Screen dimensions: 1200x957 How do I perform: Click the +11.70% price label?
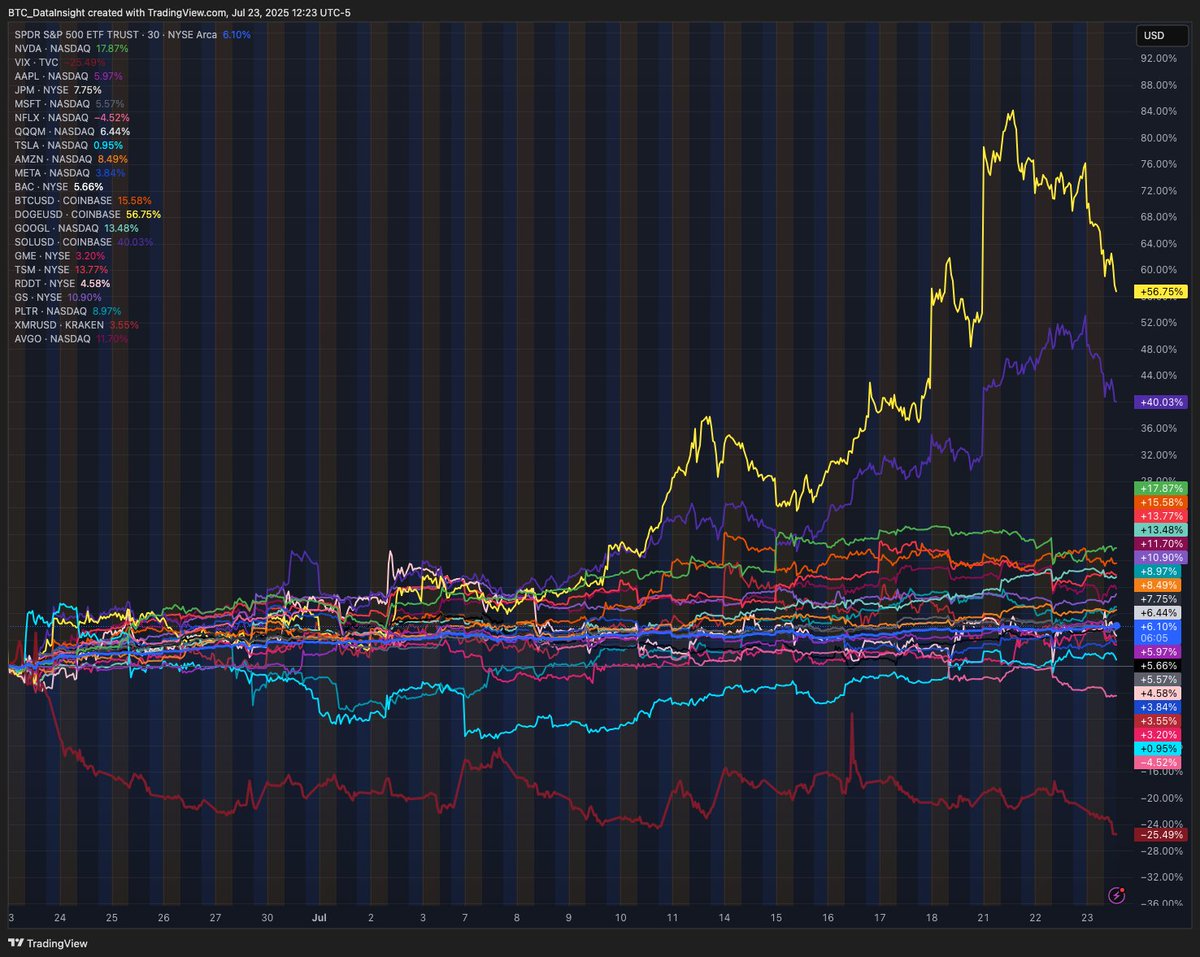(x=1159, y=543)
